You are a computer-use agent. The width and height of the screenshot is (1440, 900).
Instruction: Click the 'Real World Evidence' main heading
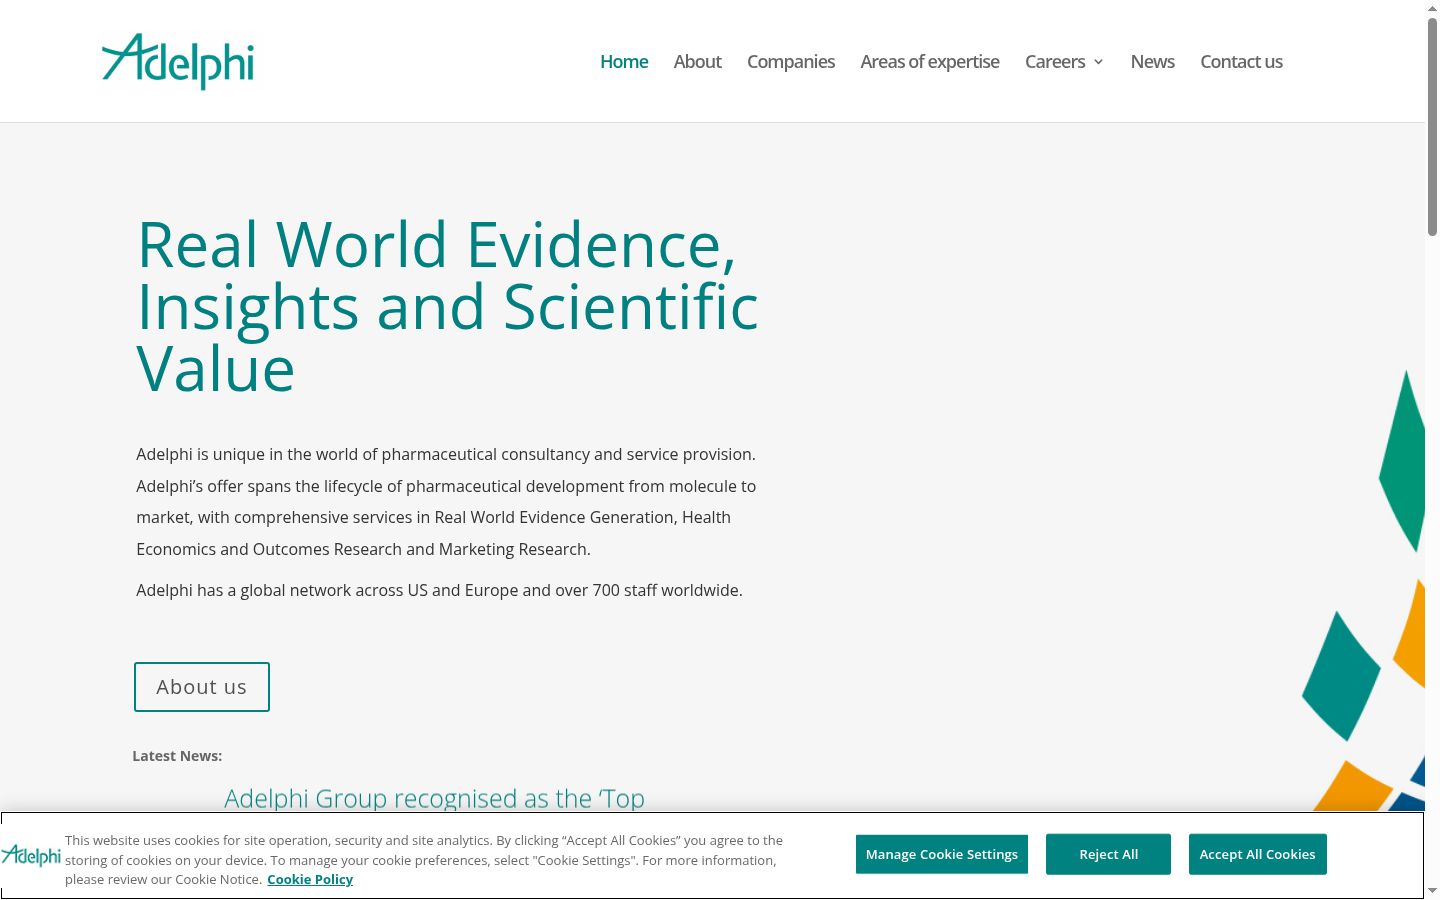(x=447, y=307)
